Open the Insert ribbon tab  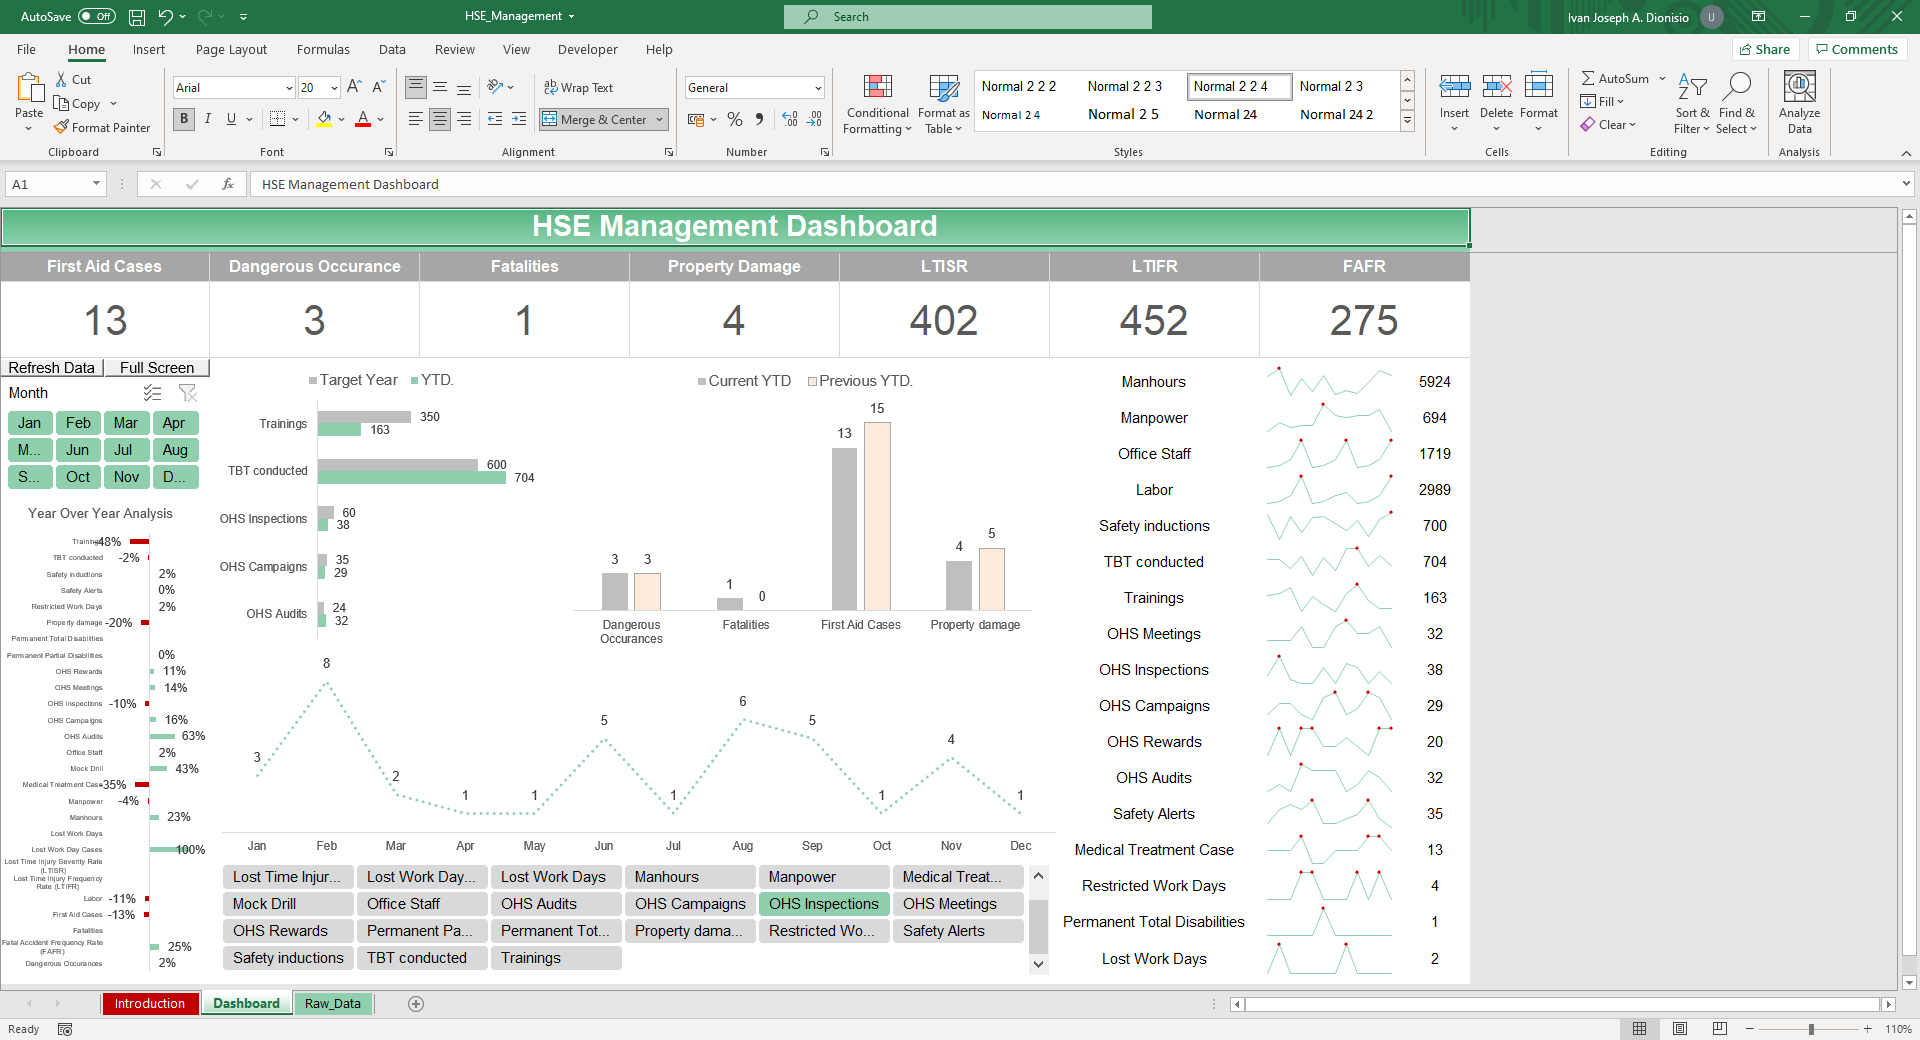(x=149, y=50)
